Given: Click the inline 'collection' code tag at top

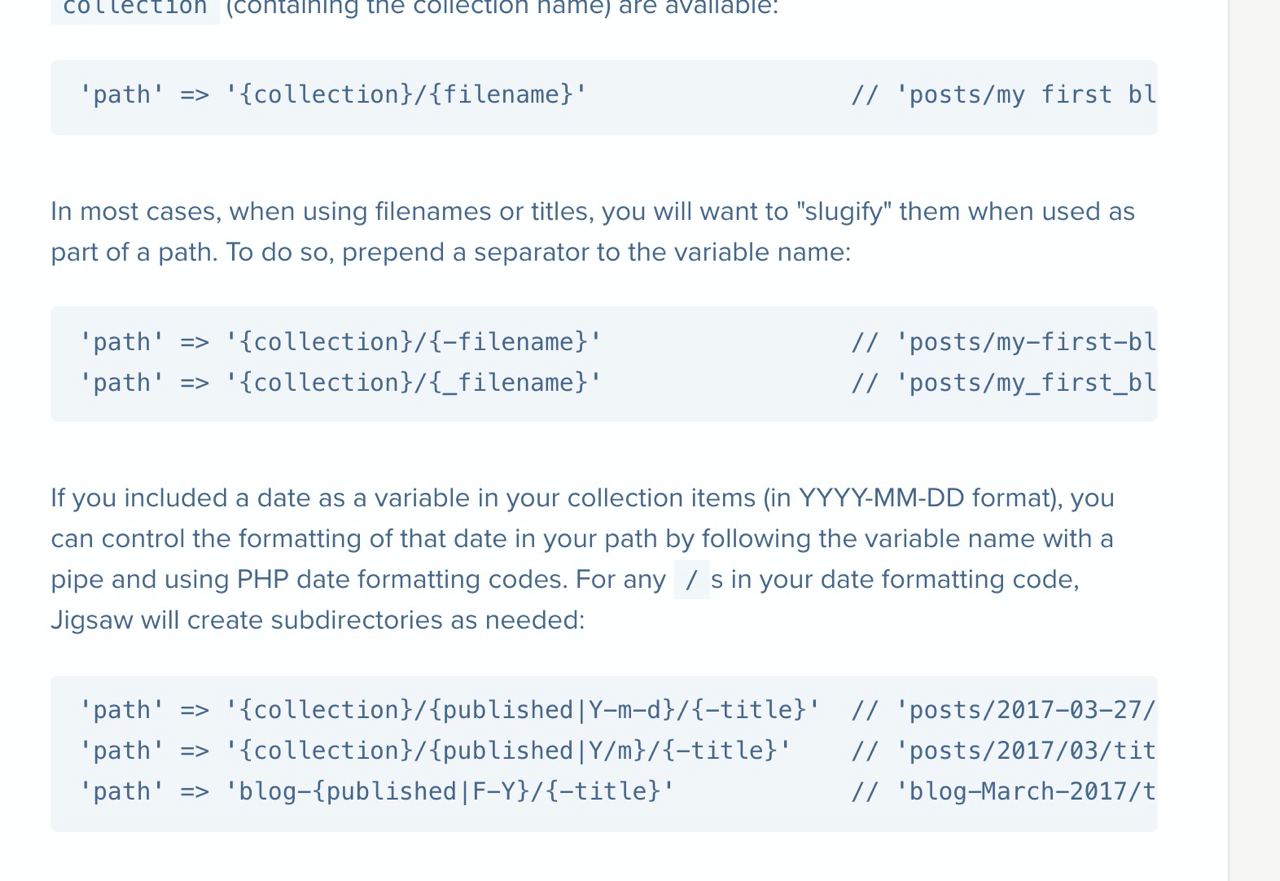Looking at the screenshot, I should click(135, 8).
